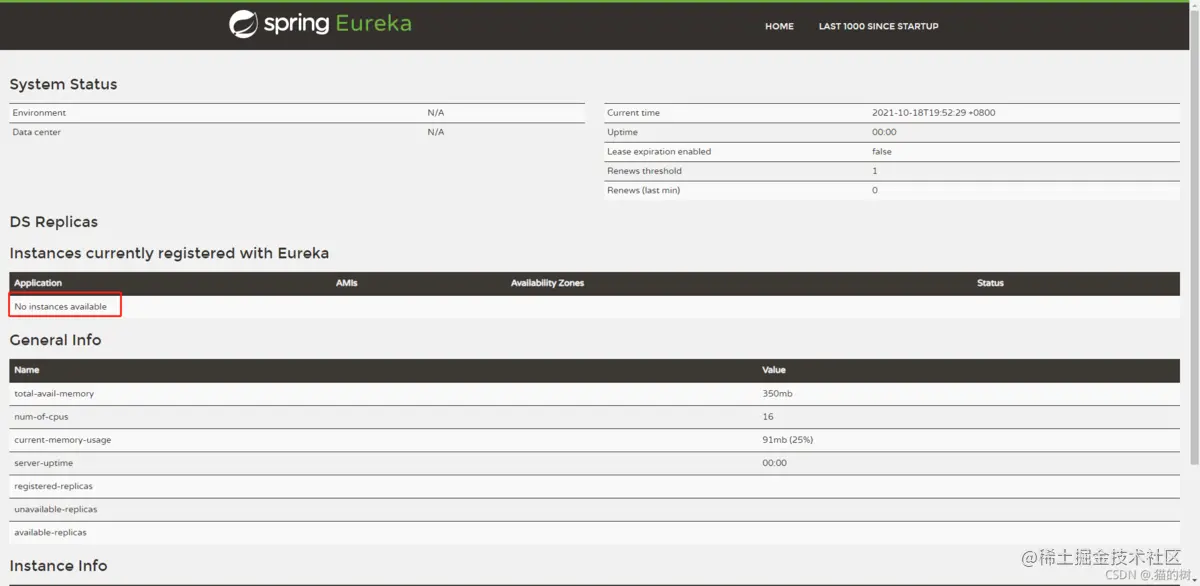1200x586 pixels.
Task: Click the AMIs column header
Action: pyautogui.click(x=346, y=283)
